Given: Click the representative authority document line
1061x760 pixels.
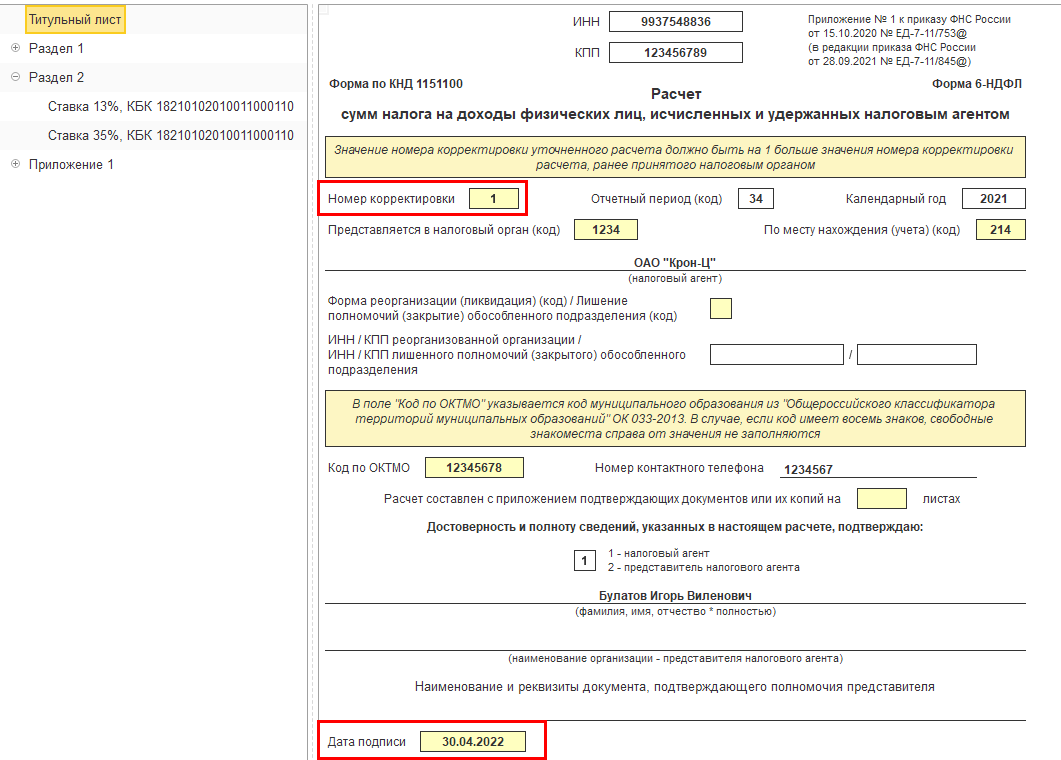Looking at the screenshot, I should pos(675,710).
